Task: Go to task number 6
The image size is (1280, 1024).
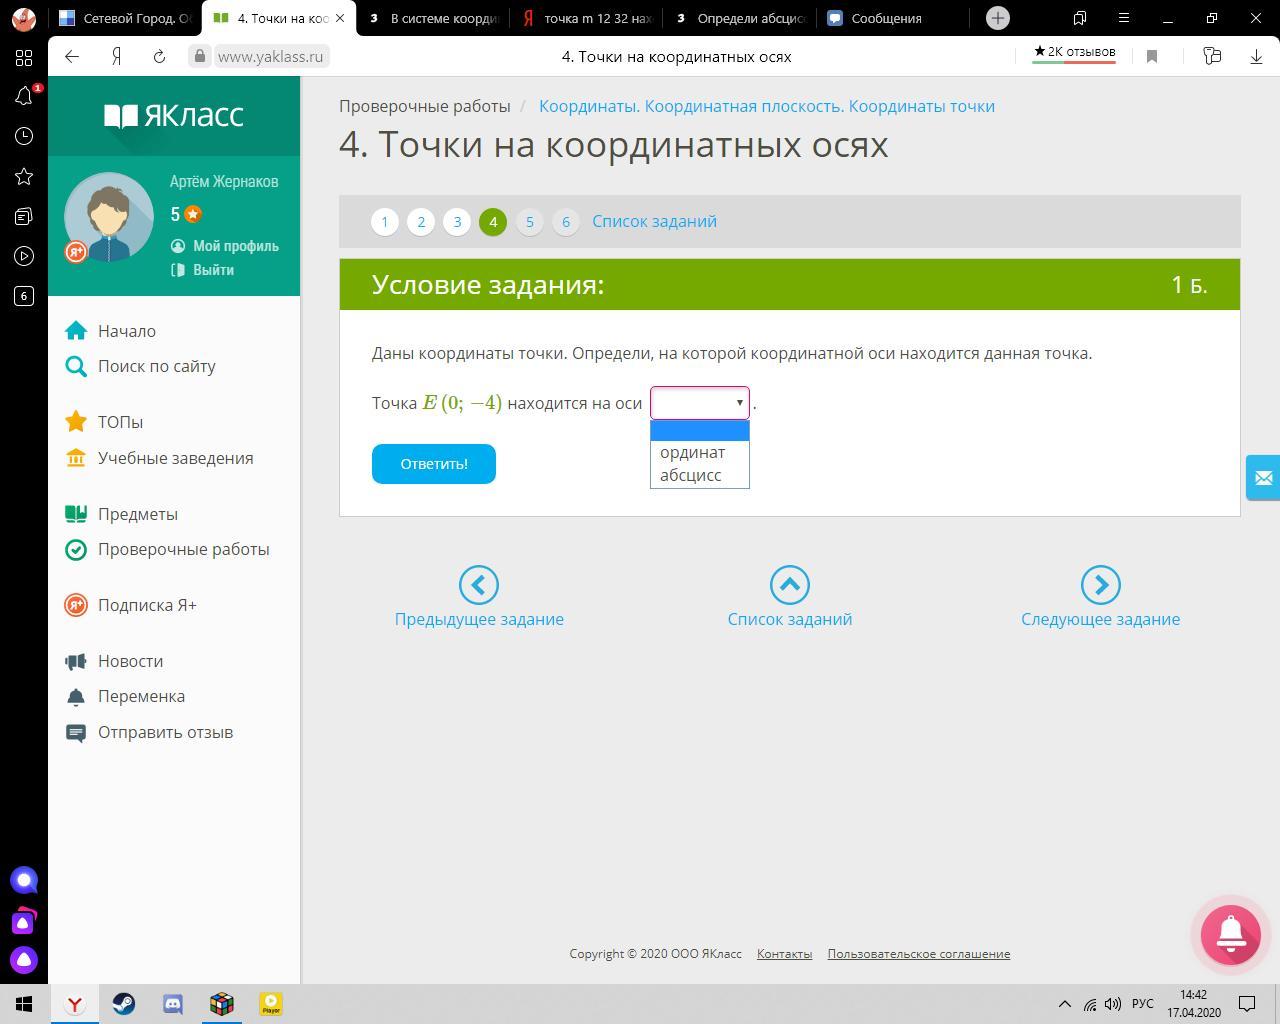Action: (x=566, y=222)
